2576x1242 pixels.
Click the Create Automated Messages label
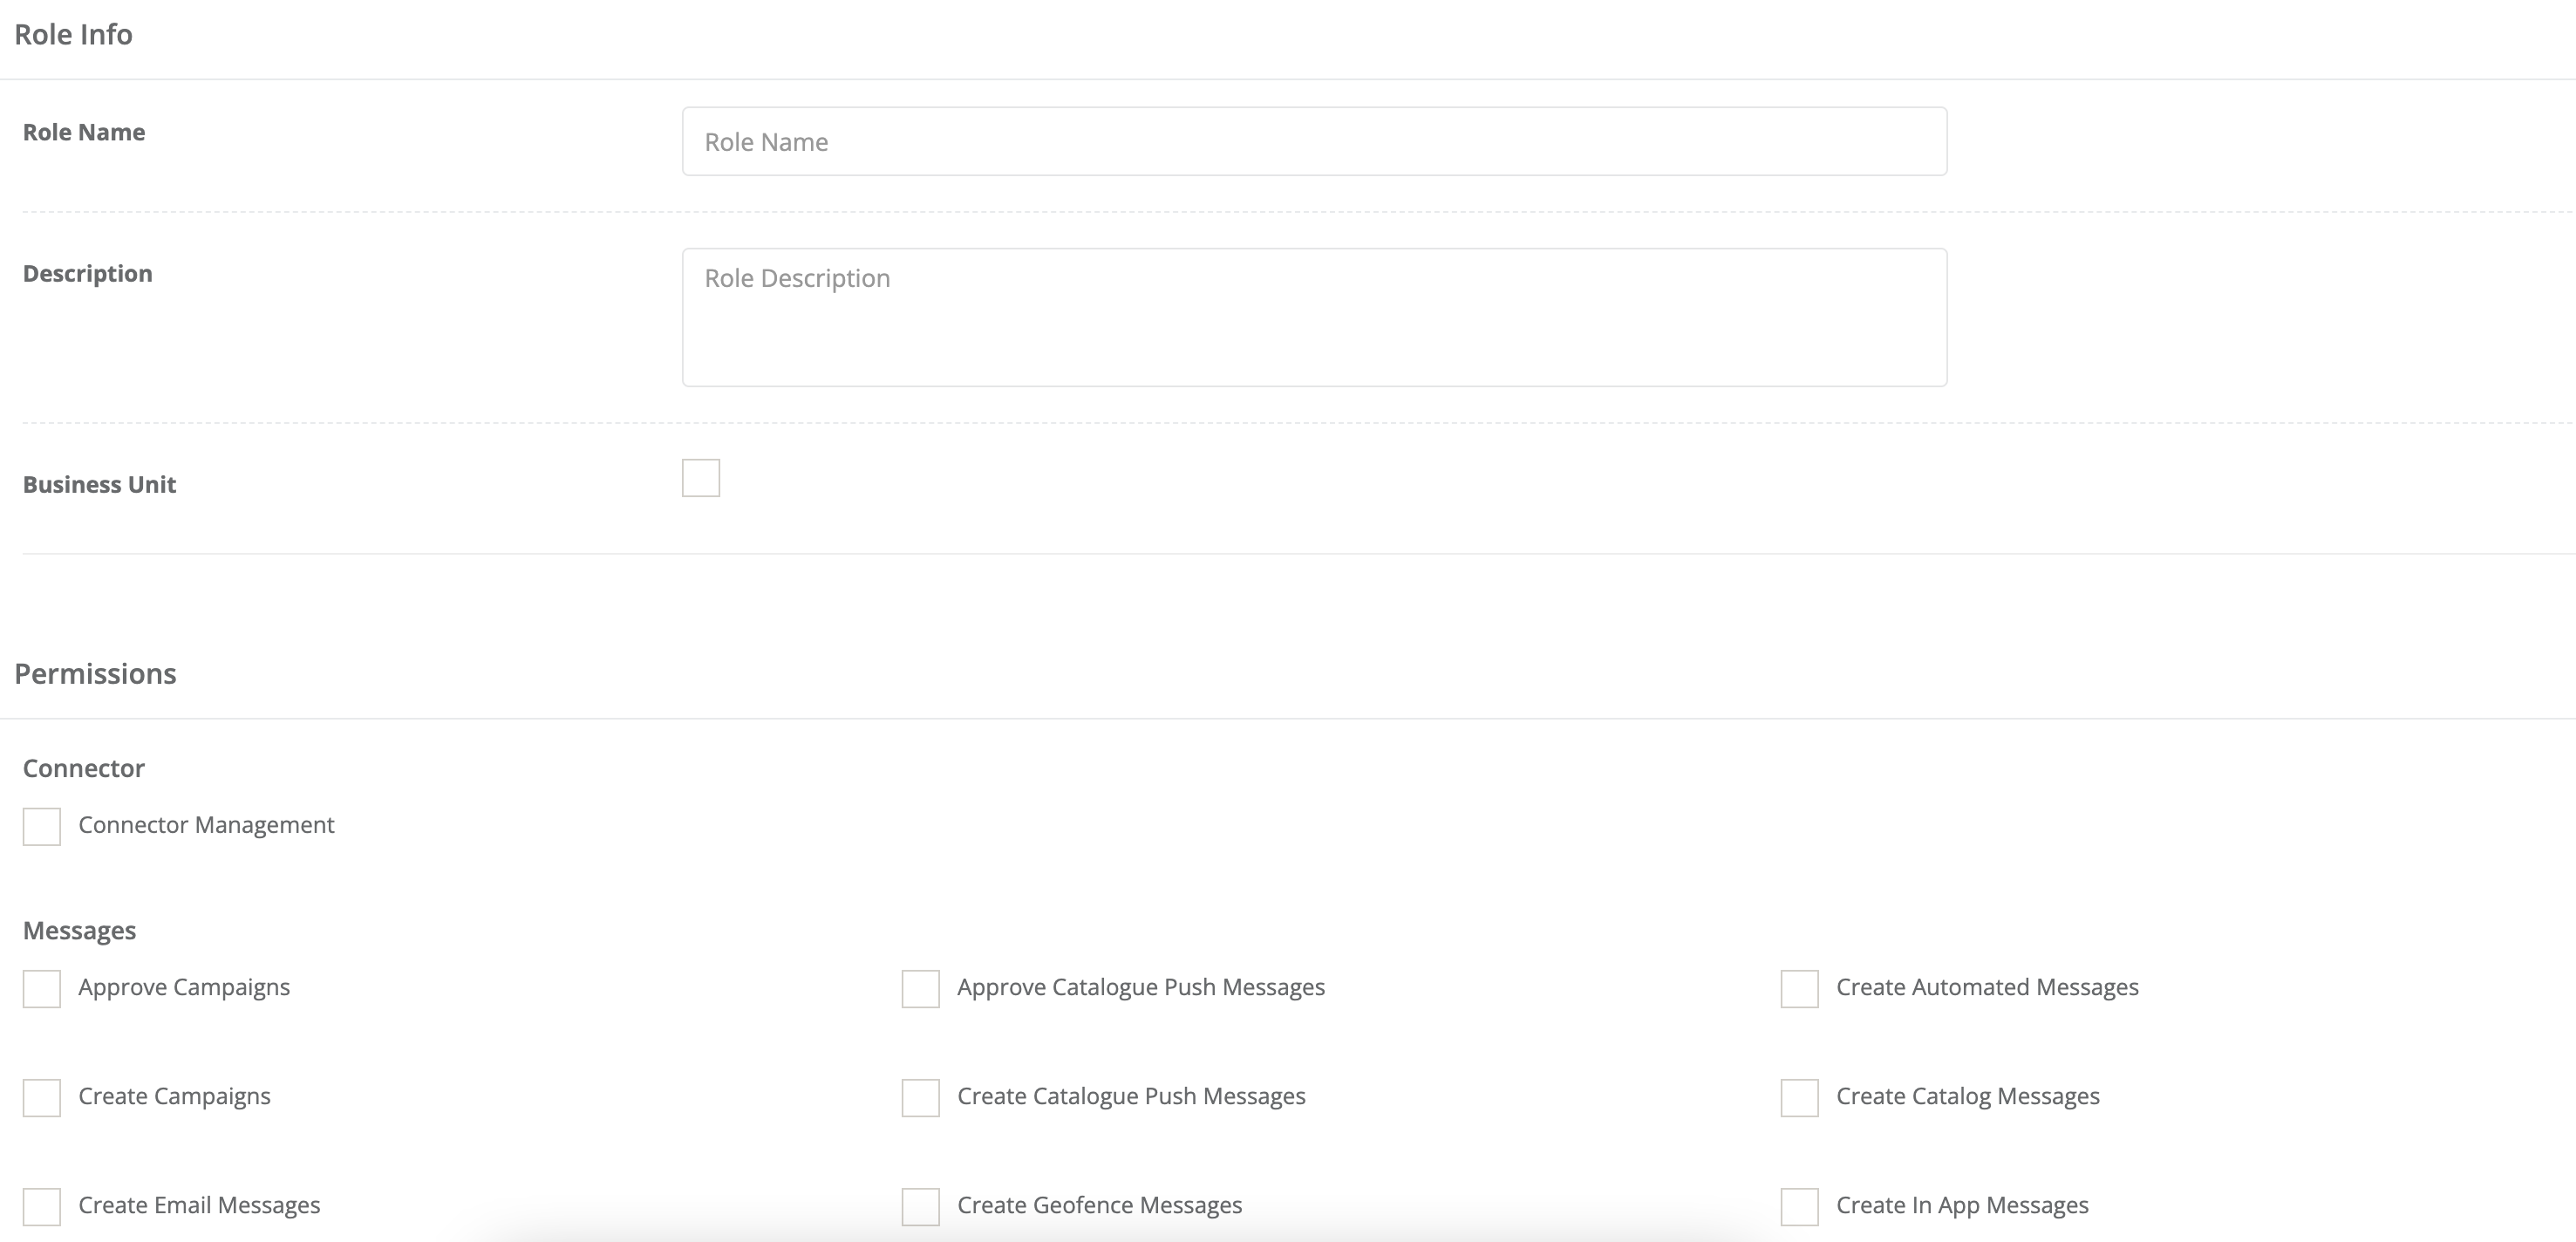pyautogui.click(x=1987, y=987)
